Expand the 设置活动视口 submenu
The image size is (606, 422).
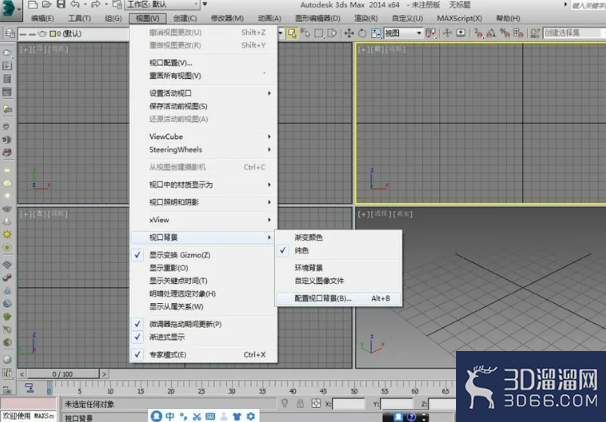204,93
